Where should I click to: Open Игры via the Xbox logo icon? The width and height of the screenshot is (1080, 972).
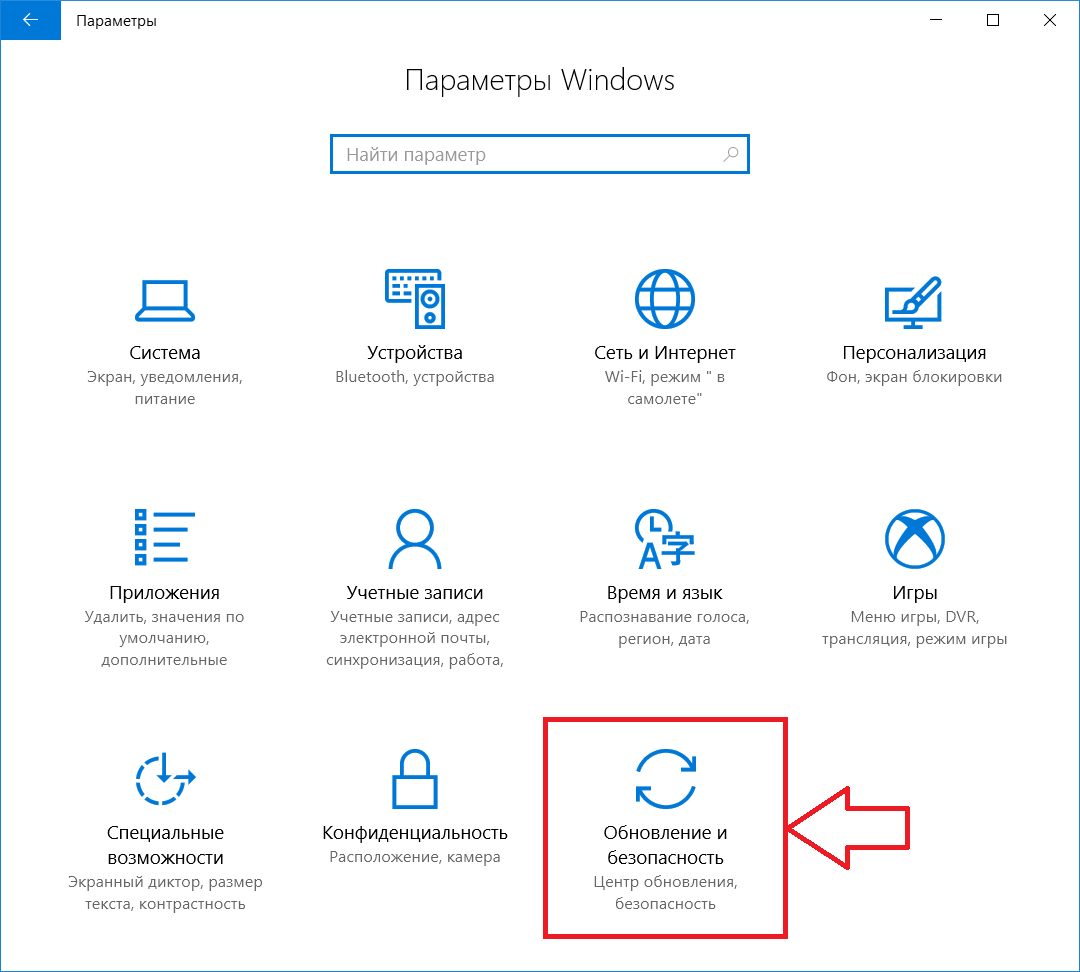[x=914, y=538]
